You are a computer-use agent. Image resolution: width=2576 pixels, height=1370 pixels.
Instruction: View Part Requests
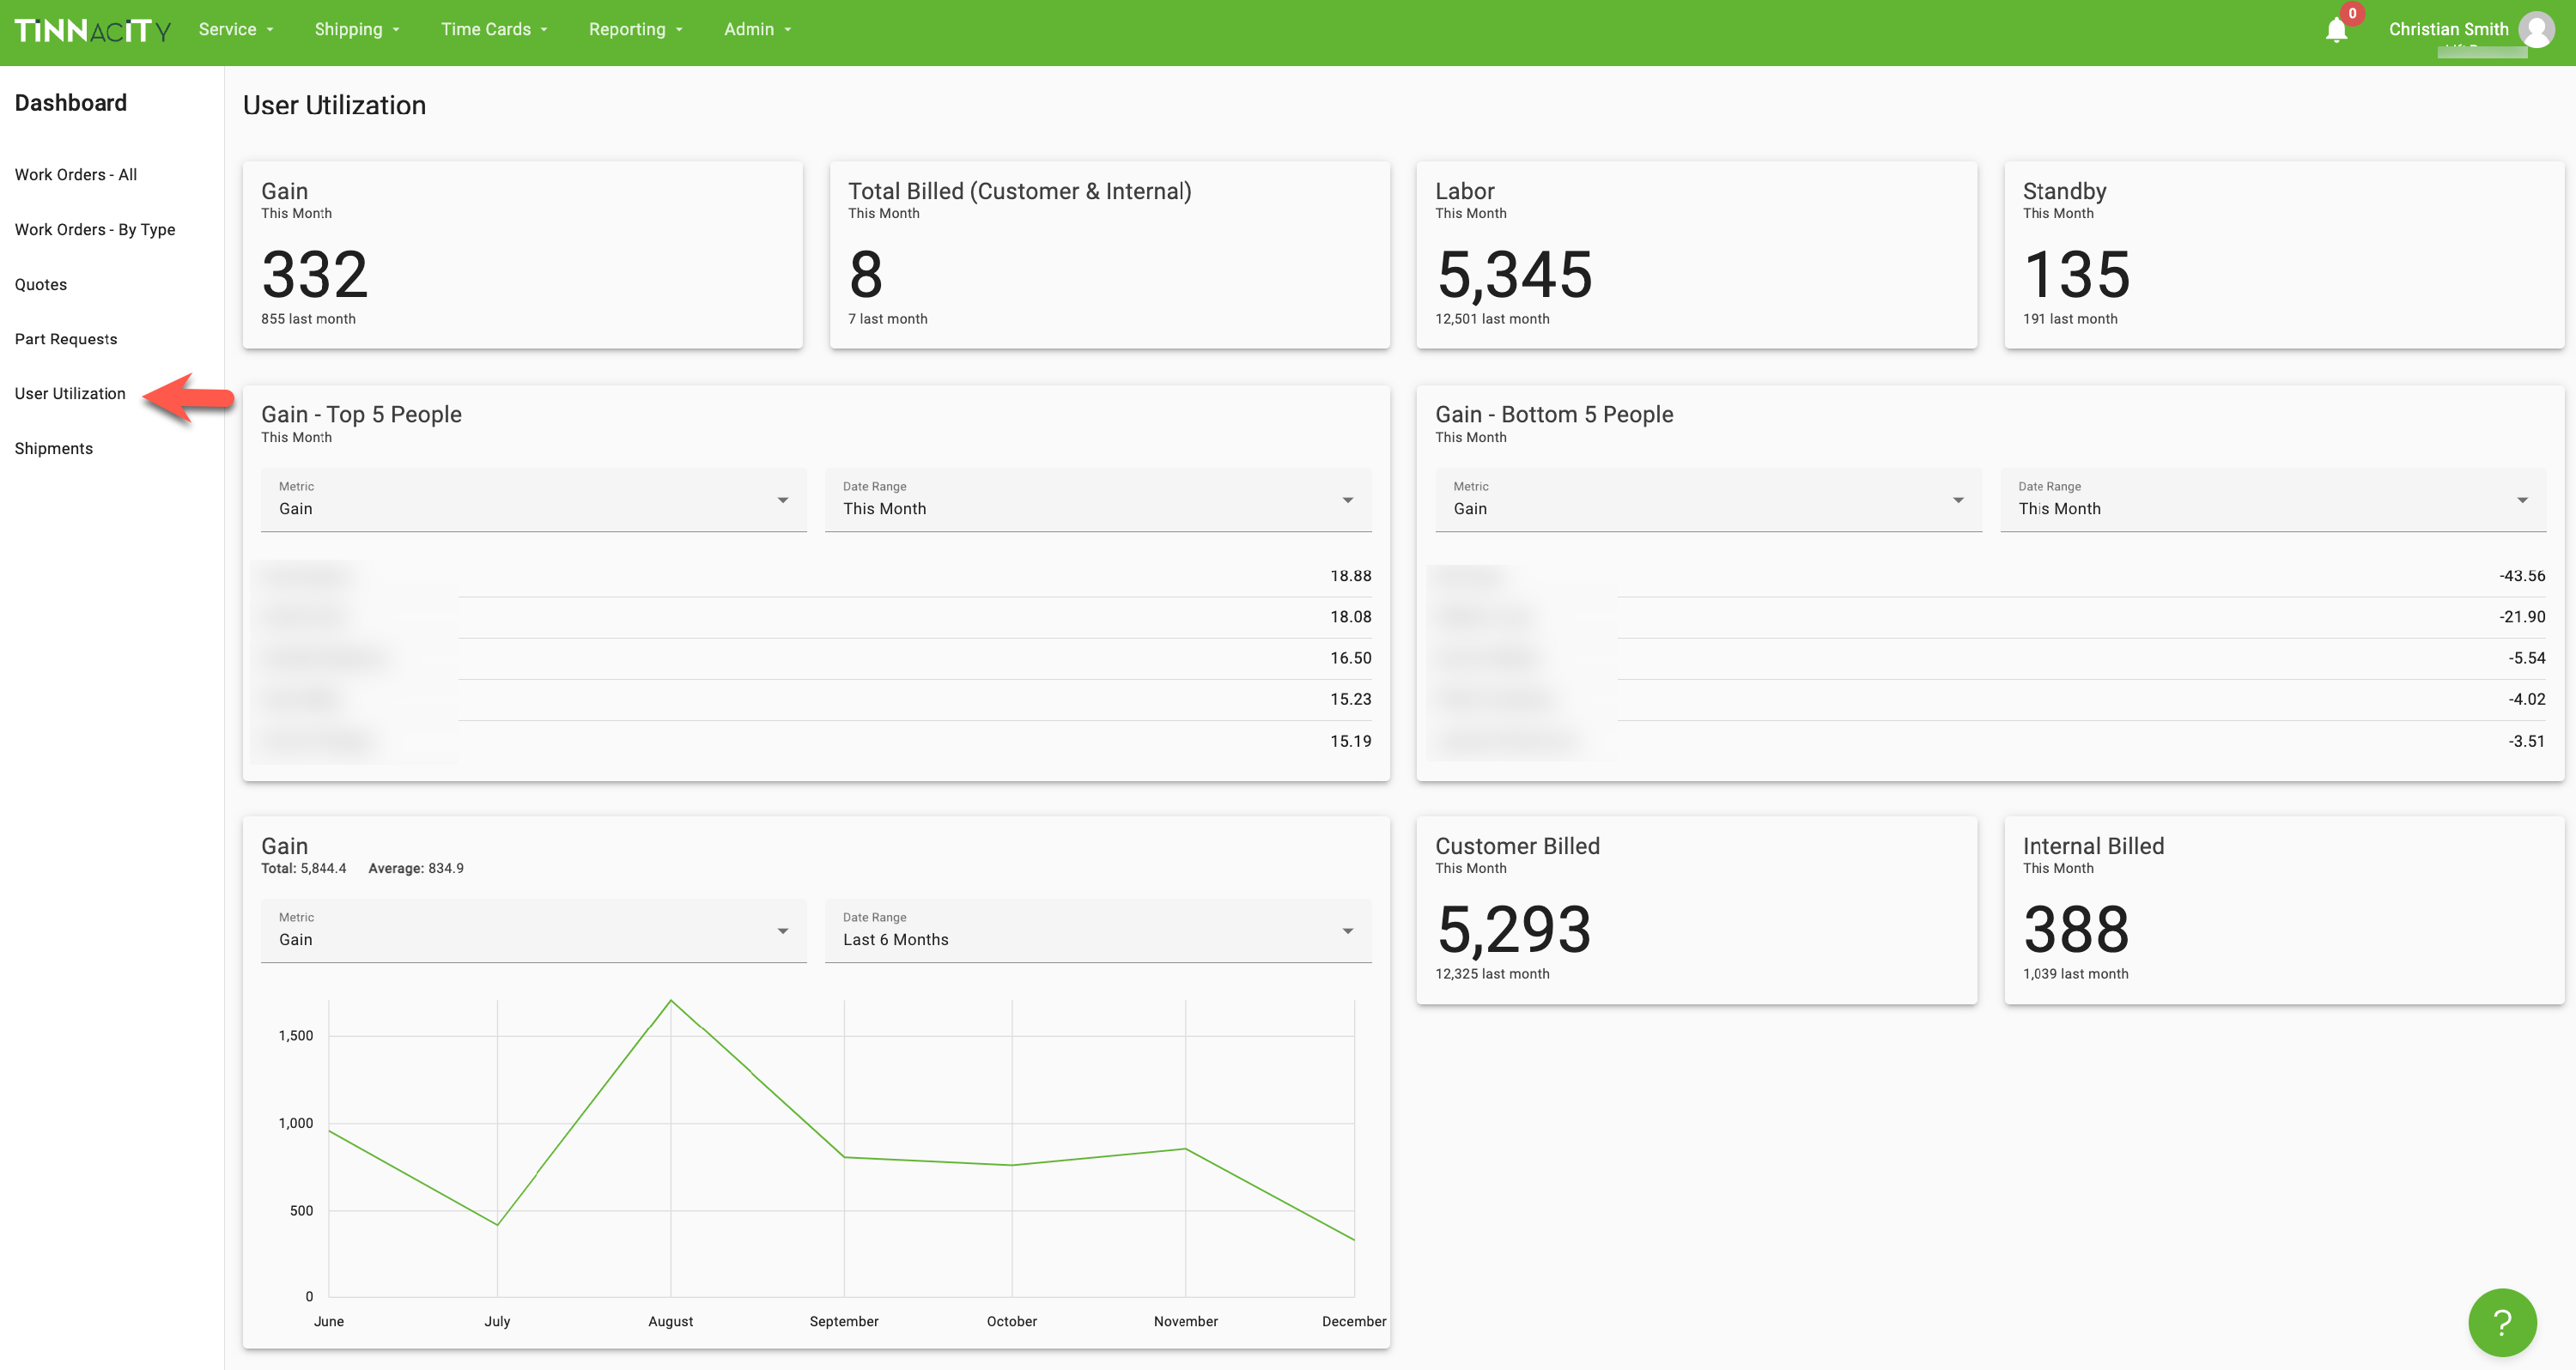(66, 338)
